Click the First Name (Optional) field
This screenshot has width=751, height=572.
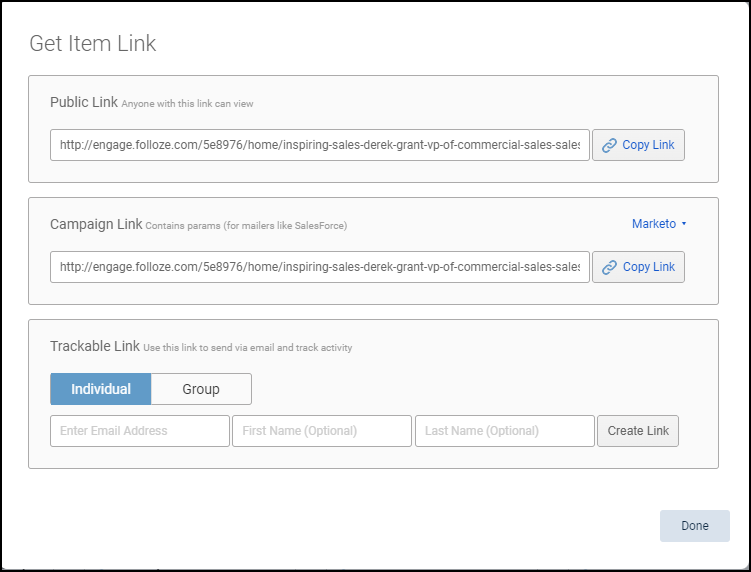point(322,431)
